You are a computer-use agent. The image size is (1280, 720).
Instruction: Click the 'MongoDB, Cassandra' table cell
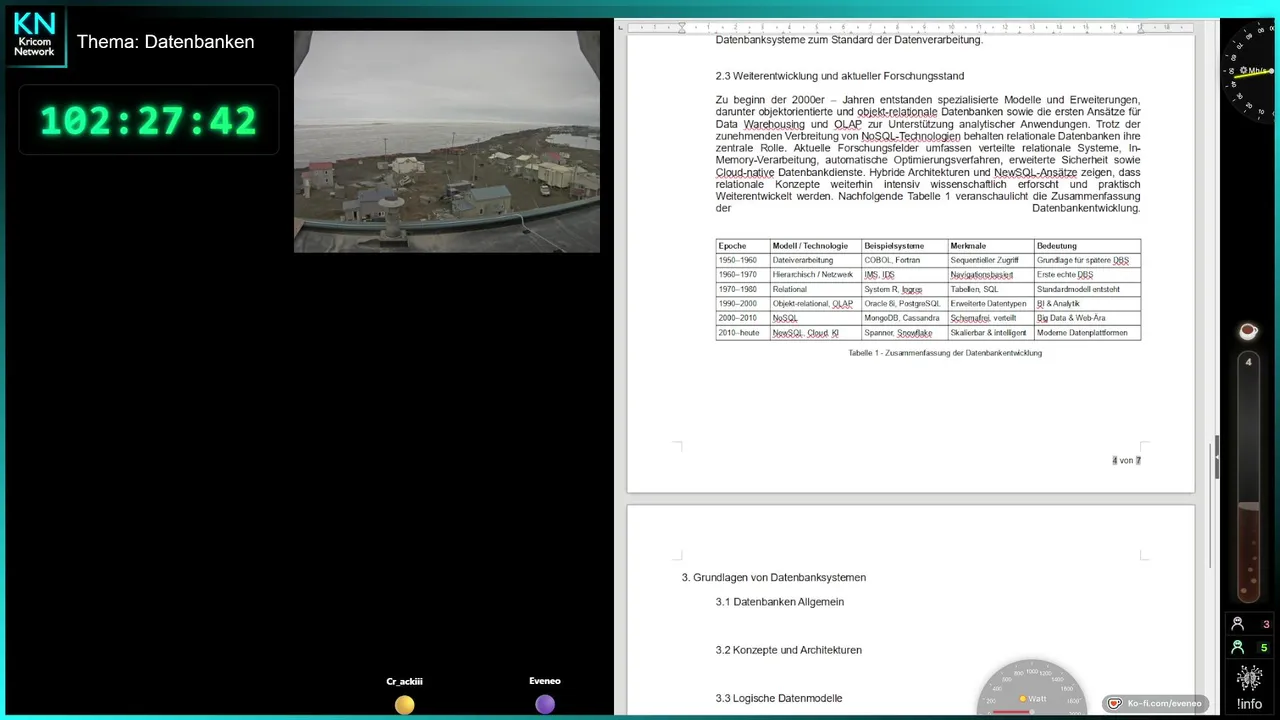pos(905,318)
